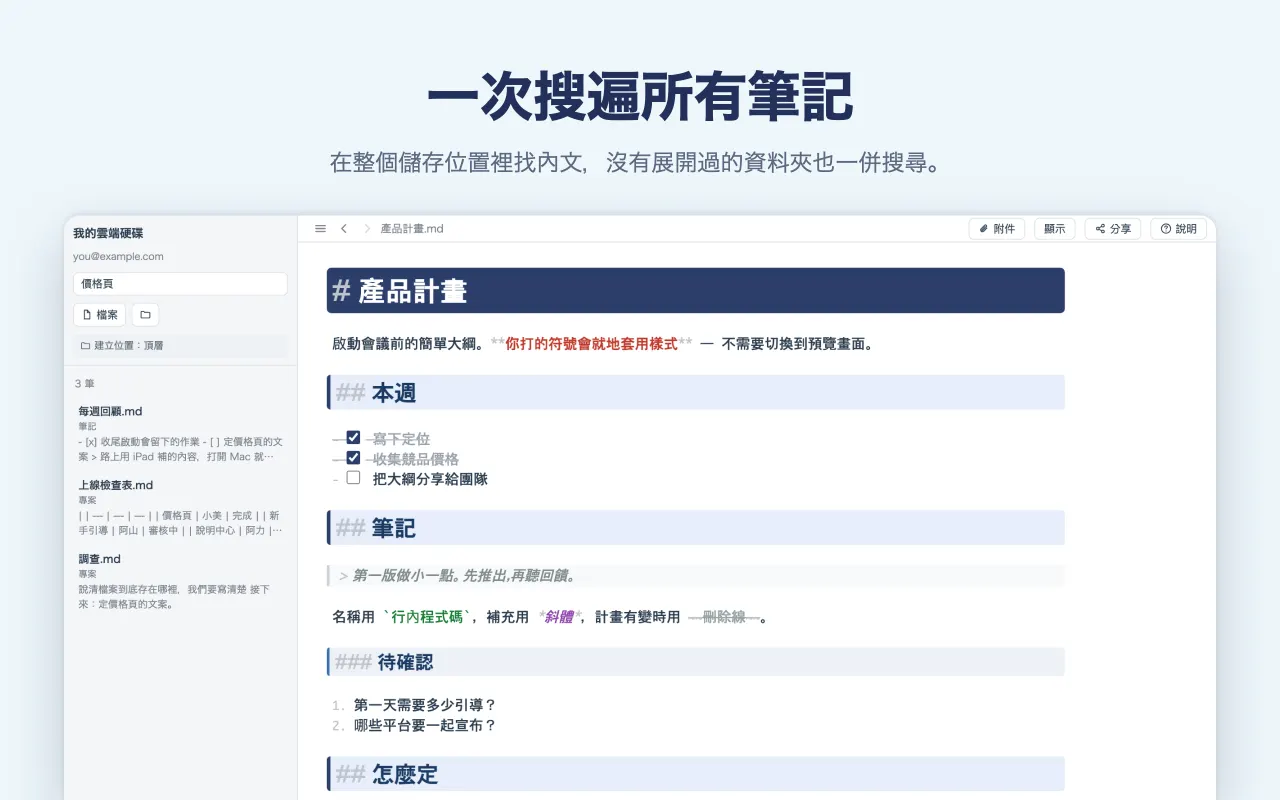
Task: Open search result 調查.md
Action: point(180,581)
